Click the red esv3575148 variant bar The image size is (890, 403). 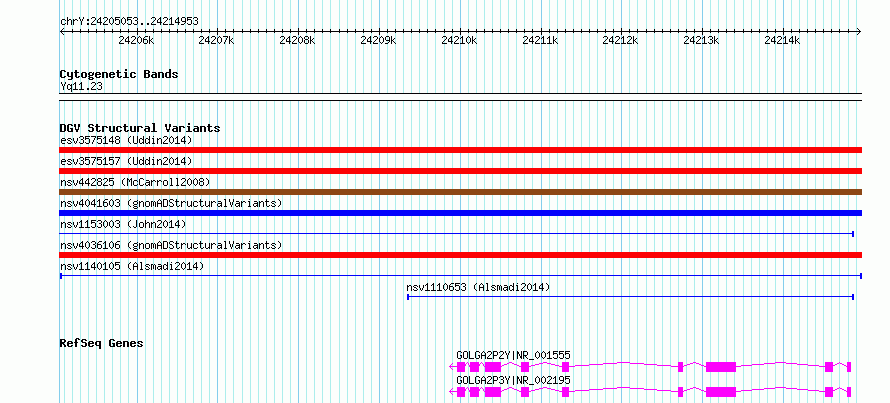tap(460, 150)
